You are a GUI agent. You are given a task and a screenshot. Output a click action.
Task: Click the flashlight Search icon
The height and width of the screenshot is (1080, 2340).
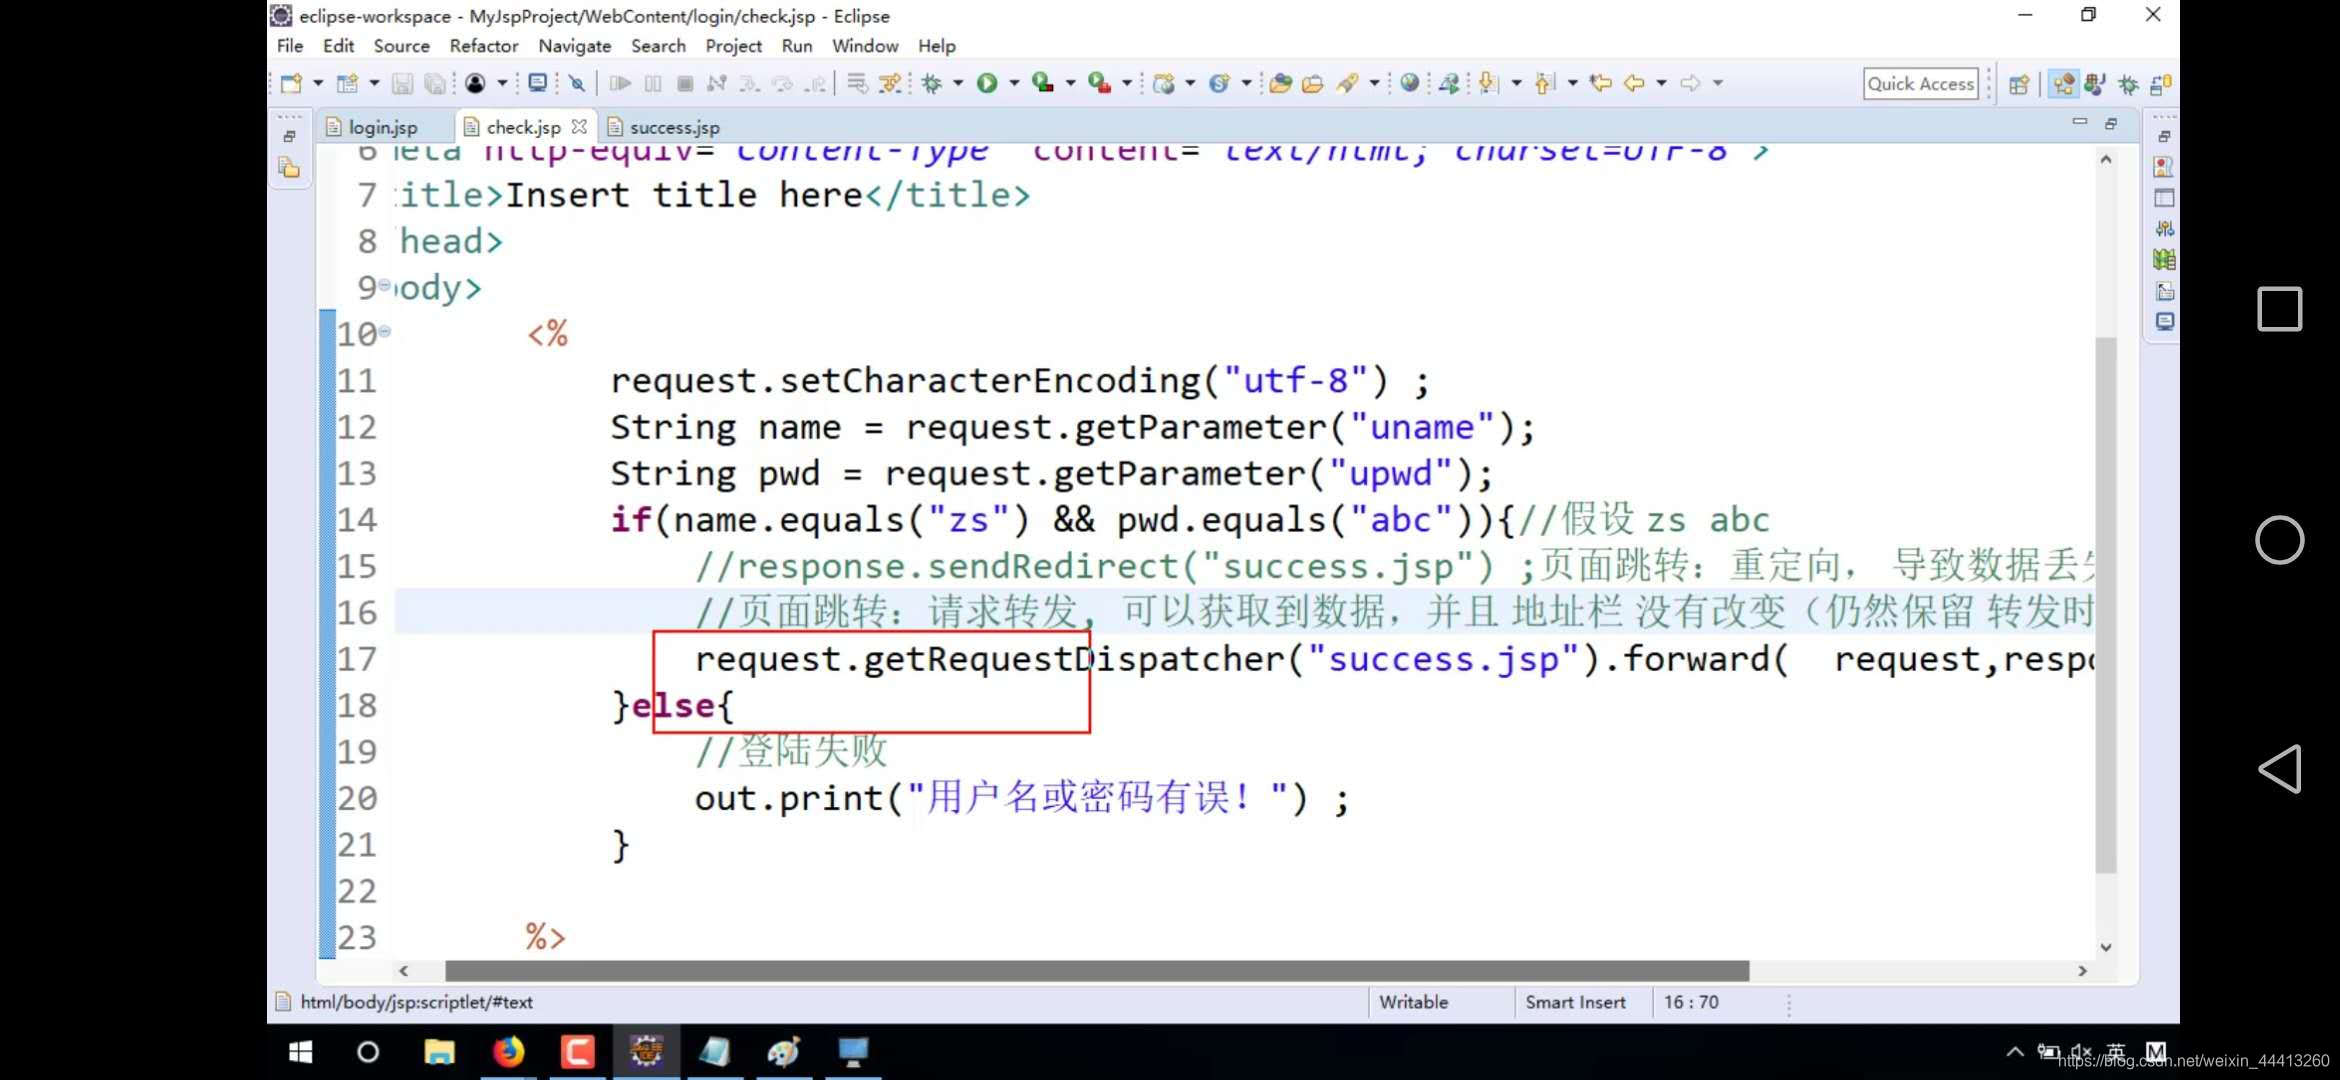pyautogui.click(x=1347, y=84)
